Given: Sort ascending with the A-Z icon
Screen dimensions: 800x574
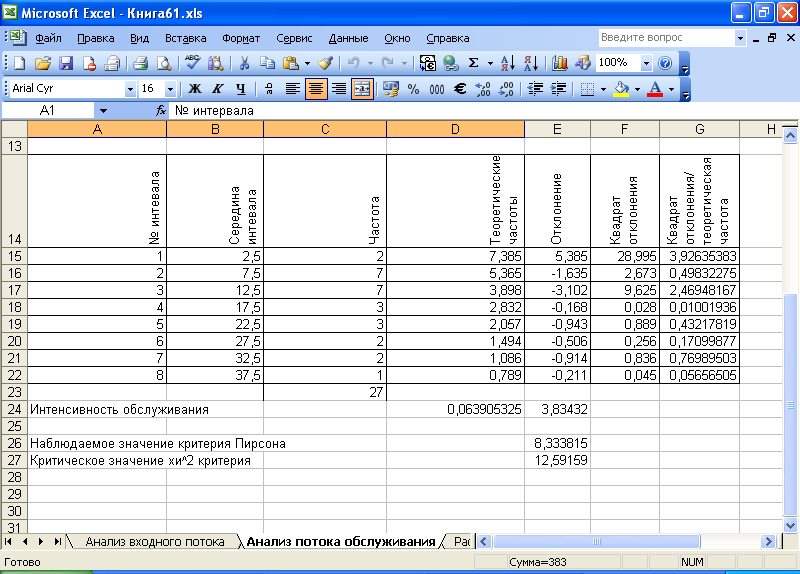Looking at the screenshot, I should [x=507, y=63].
